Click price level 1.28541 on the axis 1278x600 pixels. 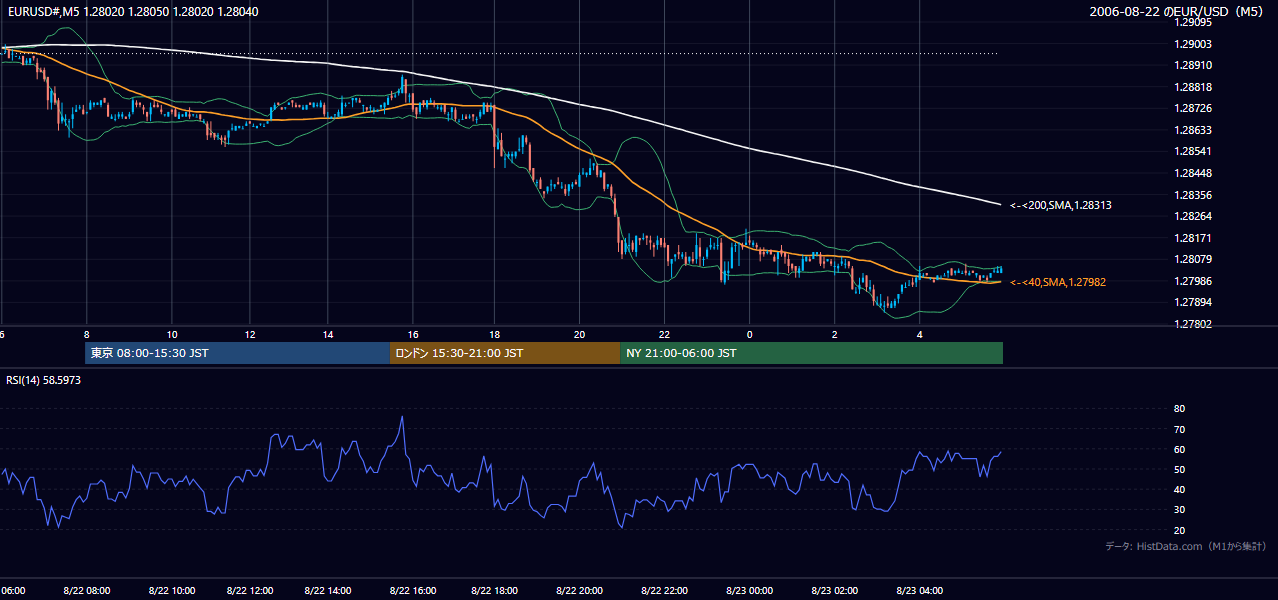[x=1193, y=151]
